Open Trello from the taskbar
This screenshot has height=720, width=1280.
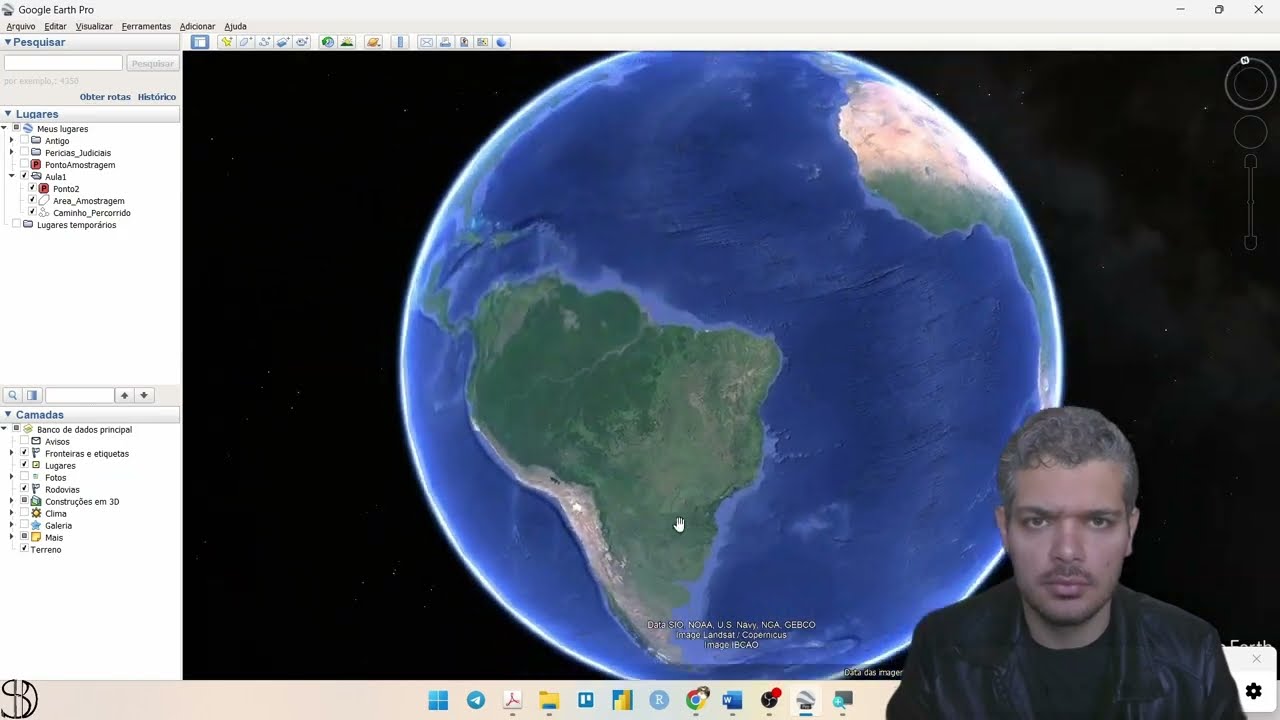[586, 700]
